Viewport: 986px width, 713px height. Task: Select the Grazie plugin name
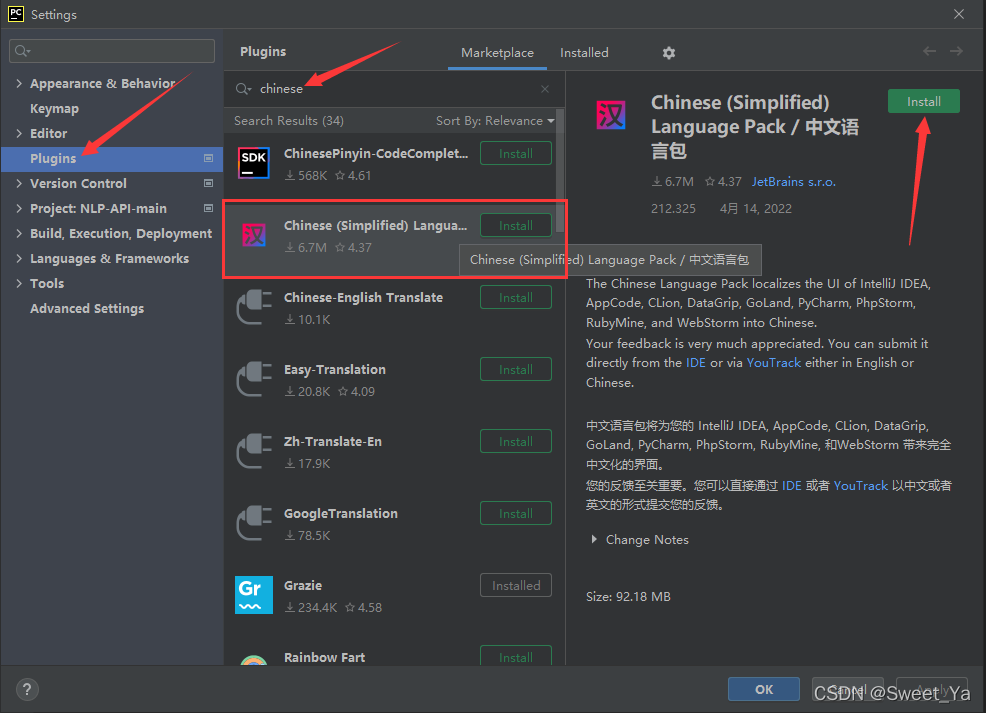pos(302,585)
